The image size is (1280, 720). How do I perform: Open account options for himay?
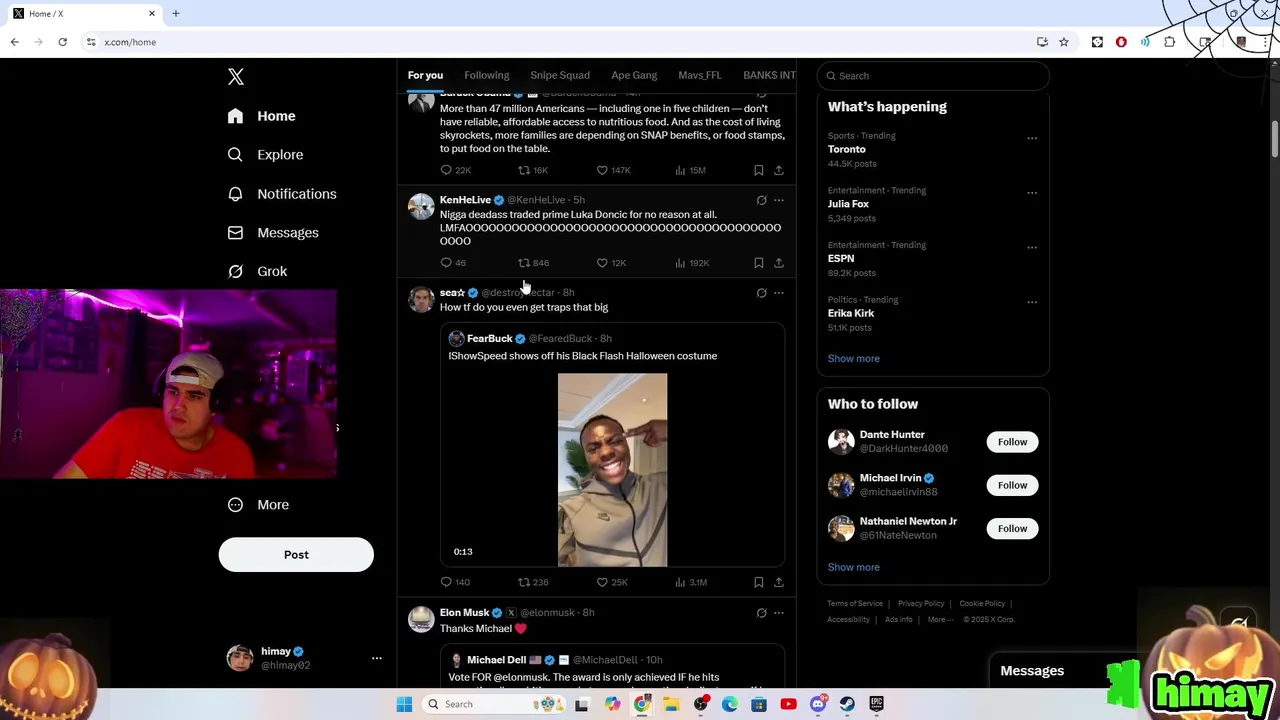tap(376, 658)
